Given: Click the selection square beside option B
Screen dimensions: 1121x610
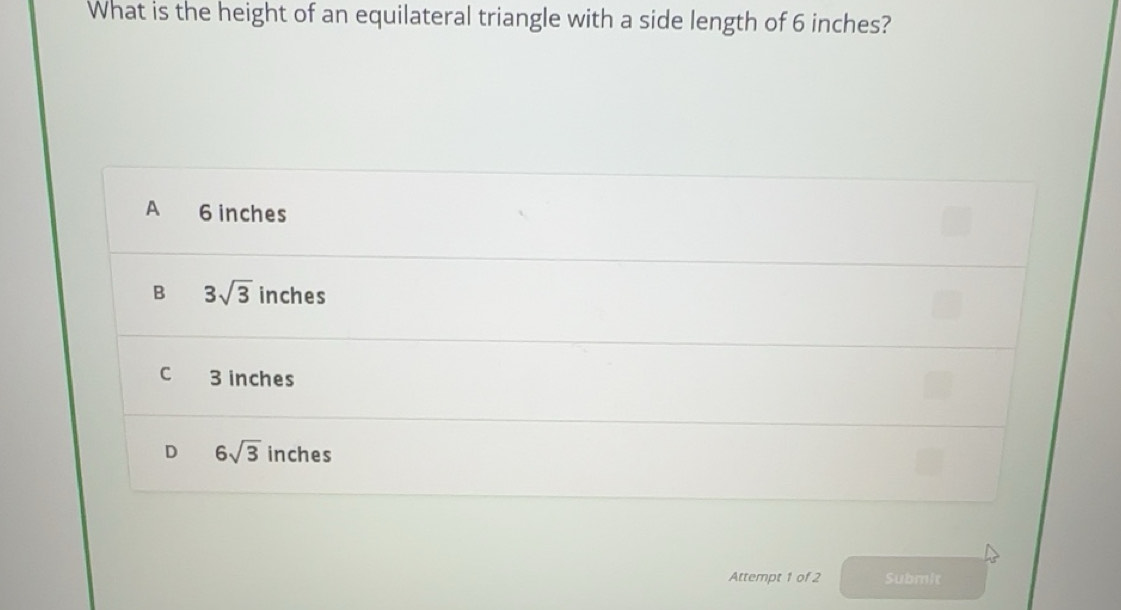Looking at the screenshot, I should click(x=945, y=305).
